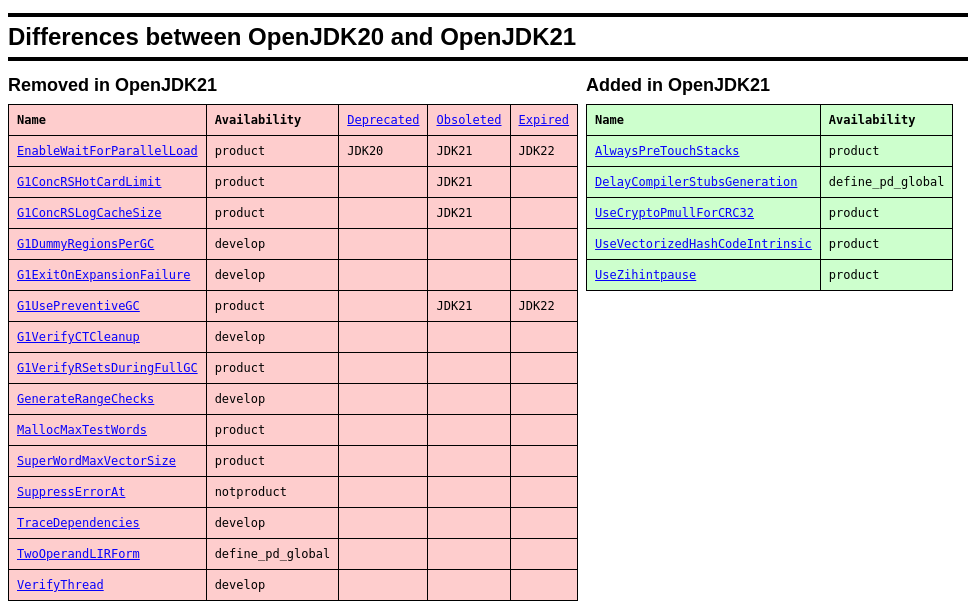Viewport: 968px width, 605px height.
Task: Visit the UseZihintpause link
Action: pyautogui.click(x=645, y=275)
